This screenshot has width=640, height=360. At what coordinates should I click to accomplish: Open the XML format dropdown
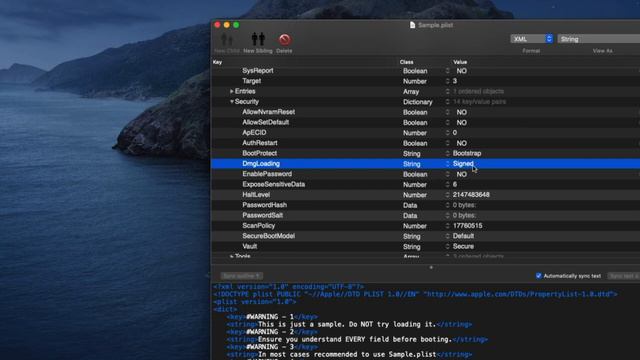click(531, 39)
